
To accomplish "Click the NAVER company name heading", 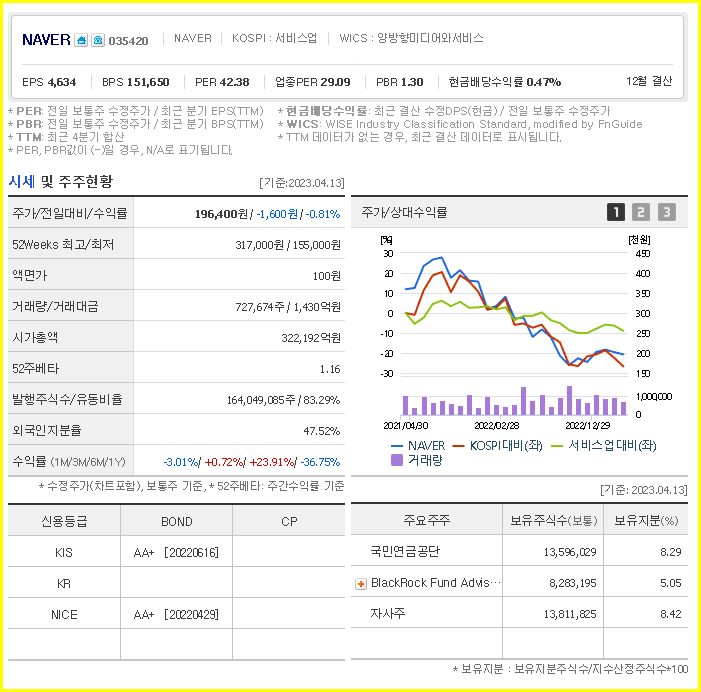I will point(46,40).
